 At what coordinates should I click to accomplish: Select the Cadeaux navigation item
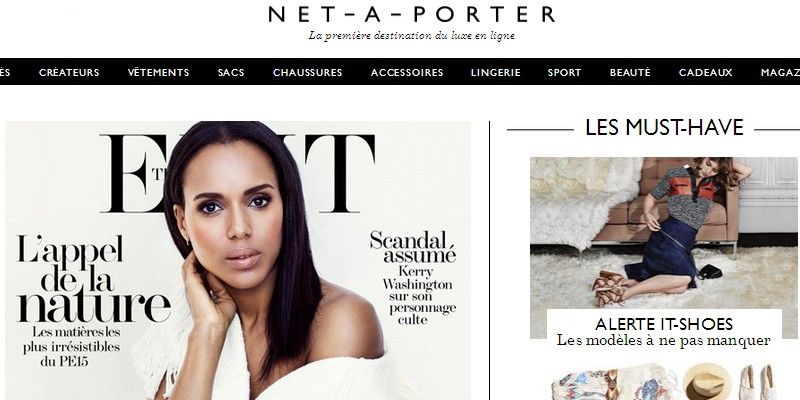pyautogui.click(x=706, y=72)
